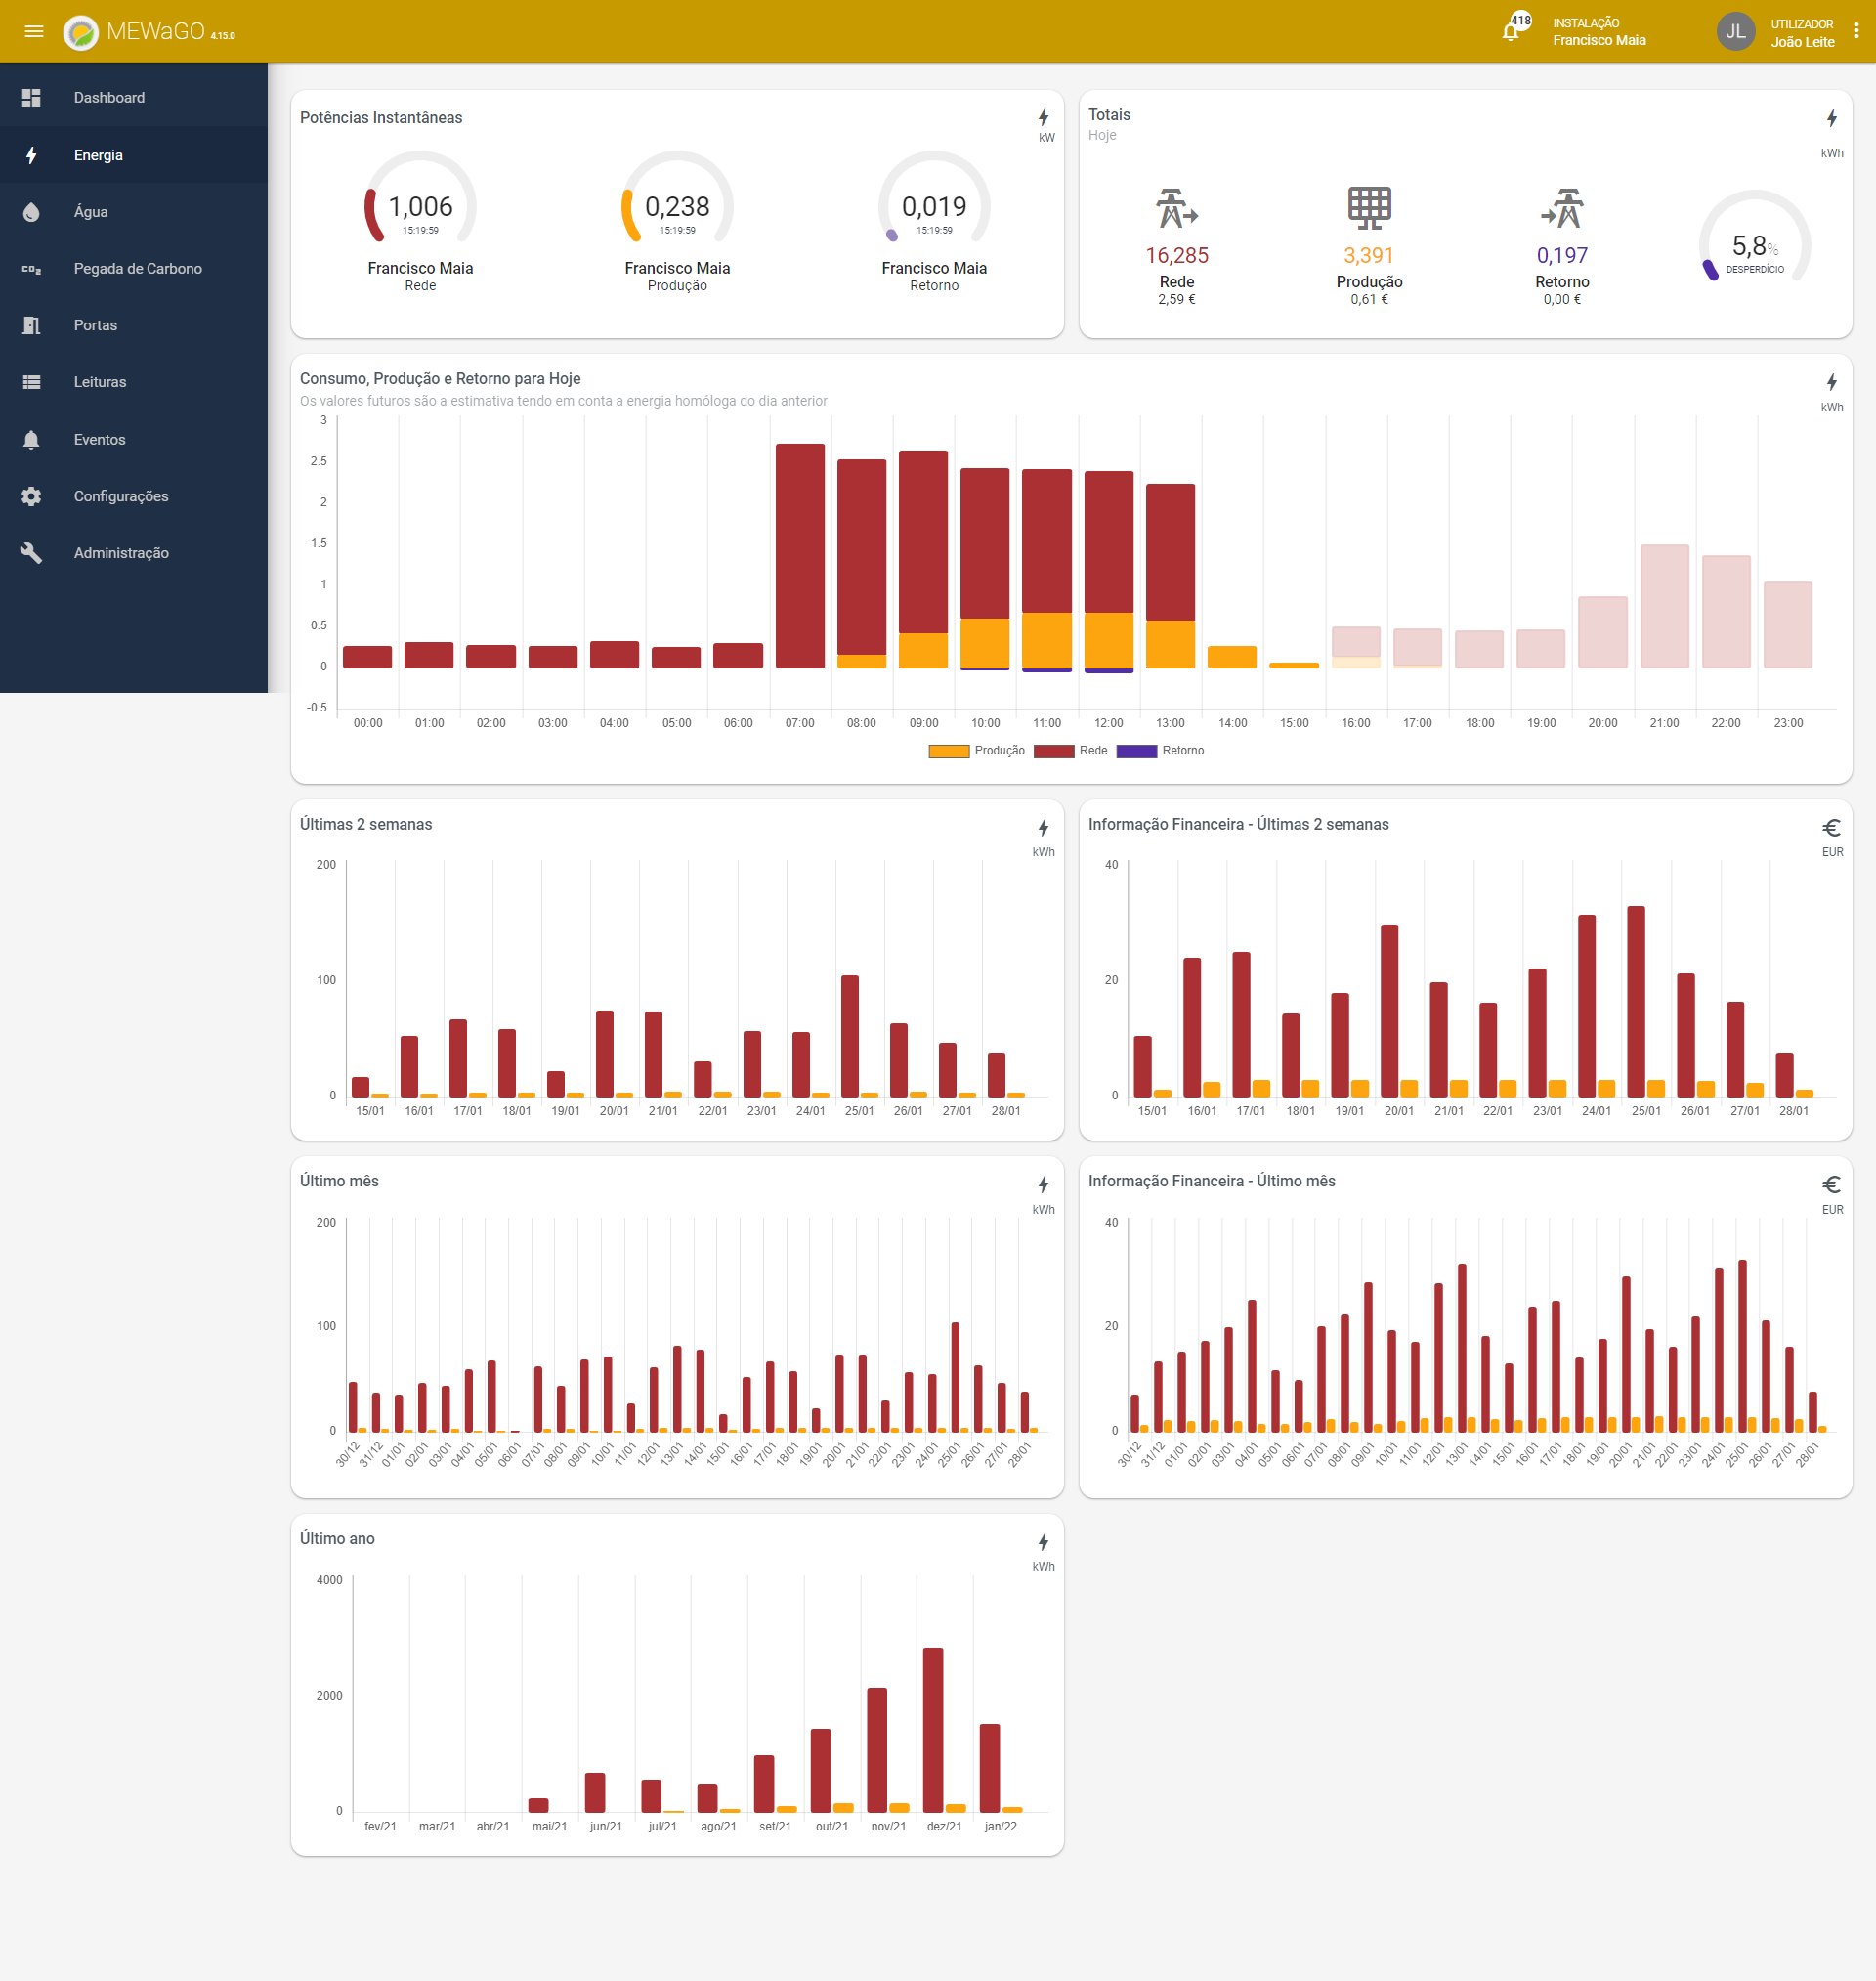This screenshot has height=1981, width=1876.
Task: Click the EUR euro icon on Último mês financeira
Action: pos(1832,1184)
